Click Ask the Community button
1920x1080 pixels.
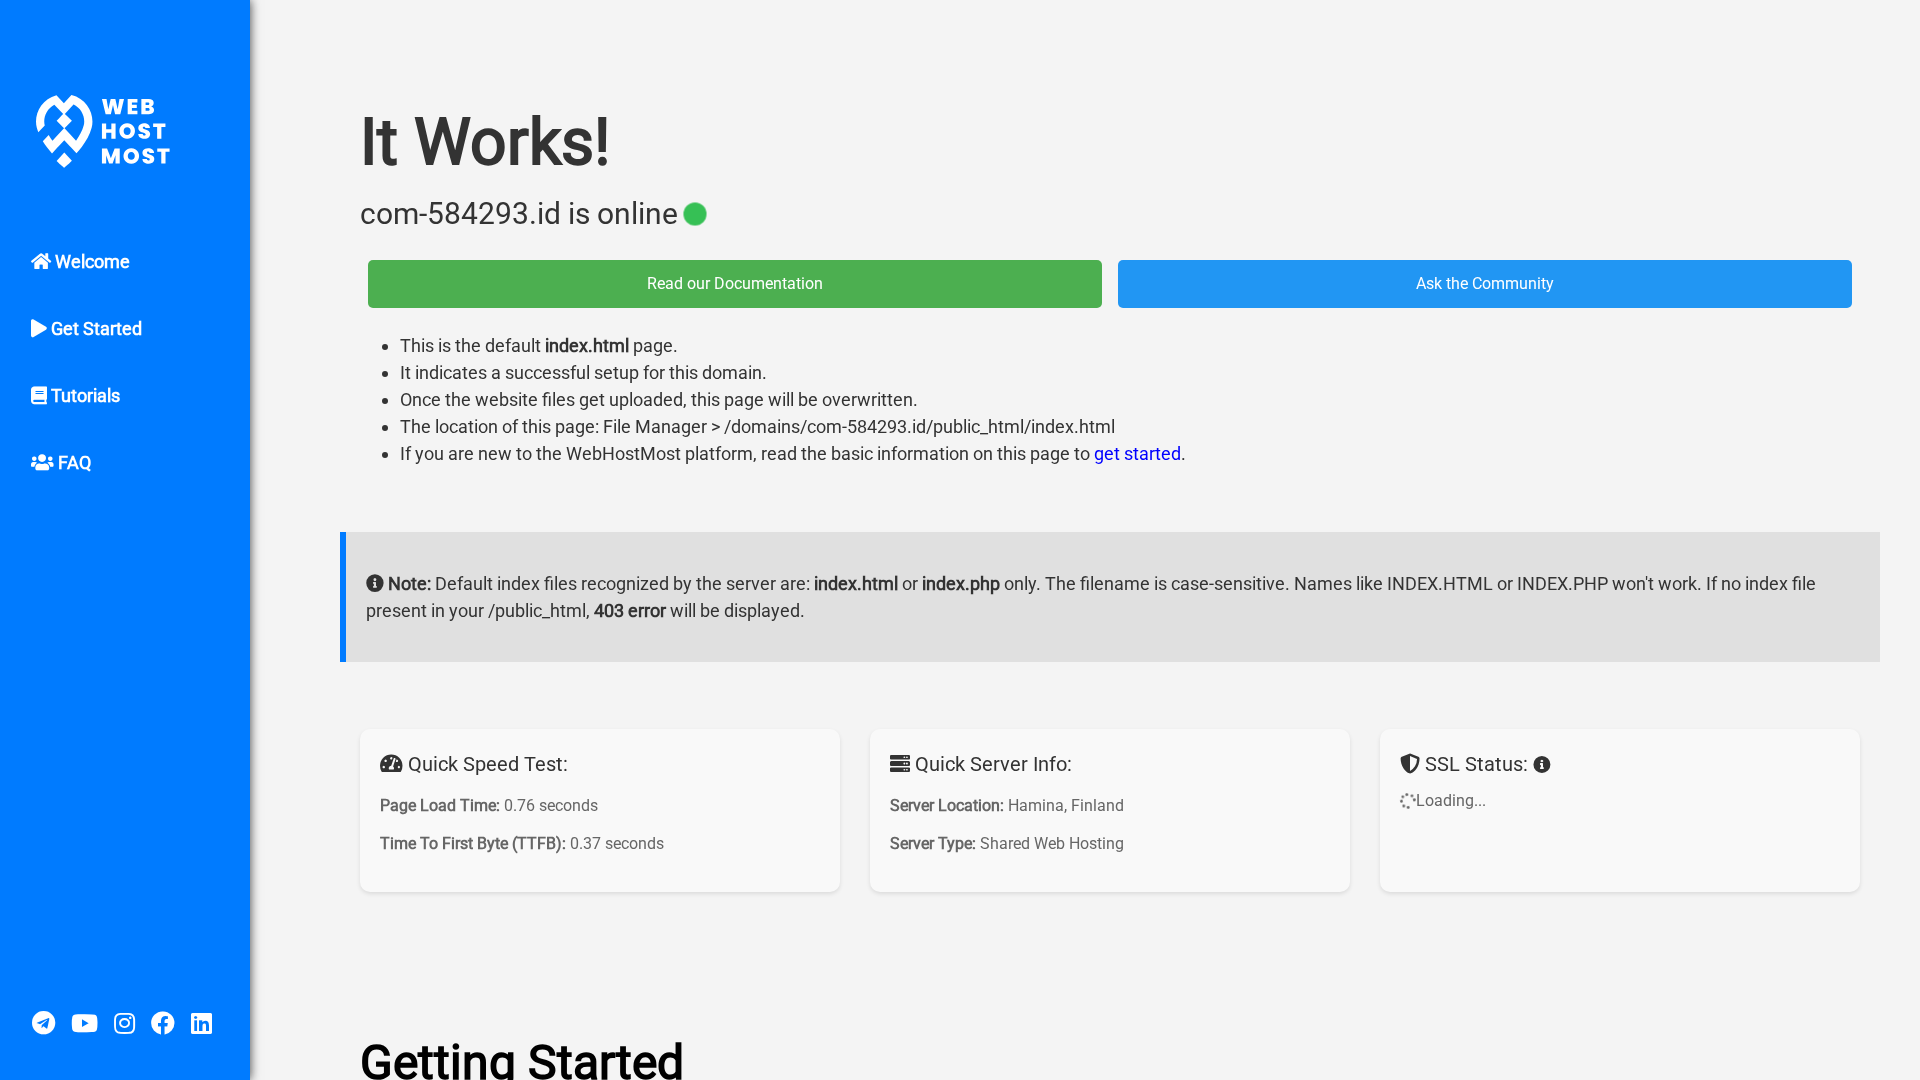1485,284
